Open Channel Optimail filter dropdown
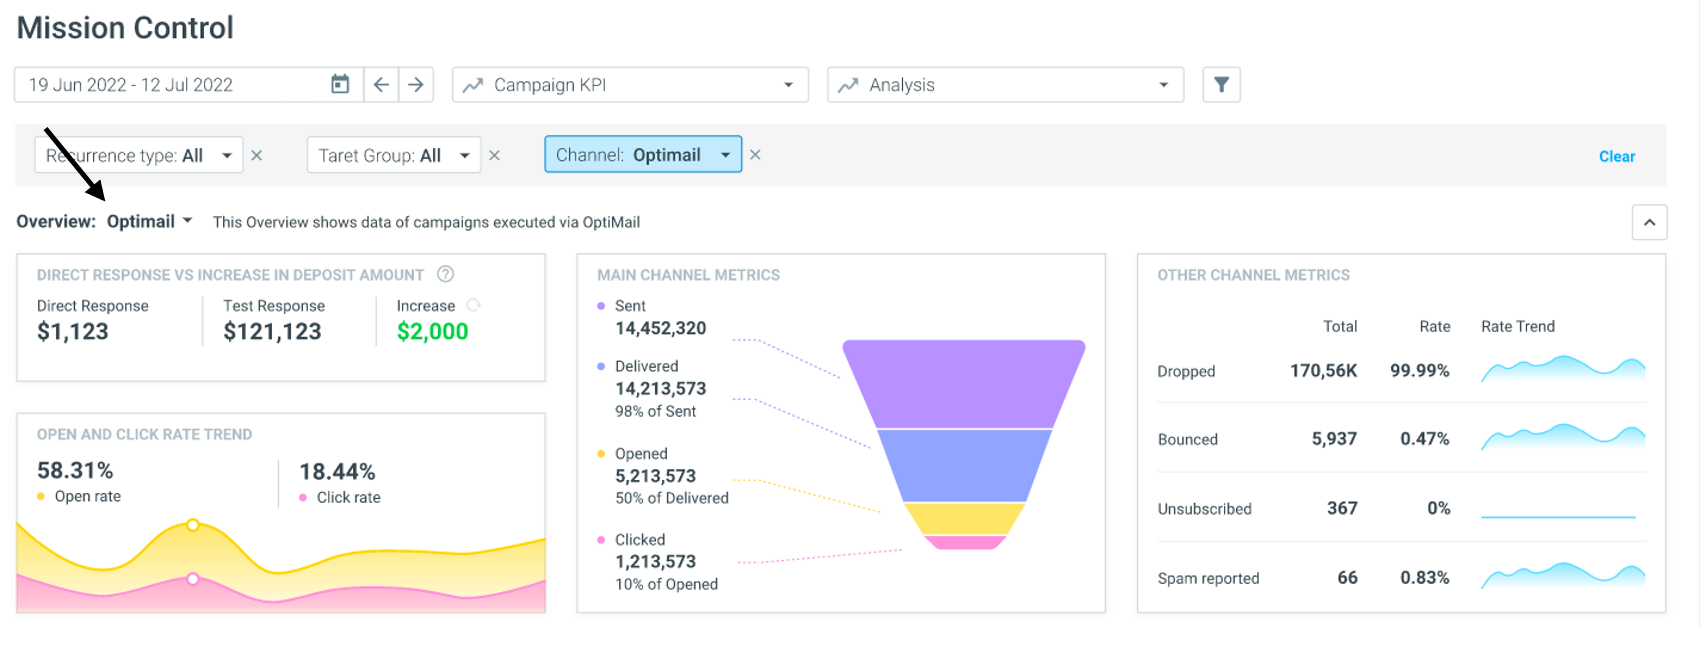Image resolution: width=1702 pixels, height=648 pixels. [x=643, y=154]
